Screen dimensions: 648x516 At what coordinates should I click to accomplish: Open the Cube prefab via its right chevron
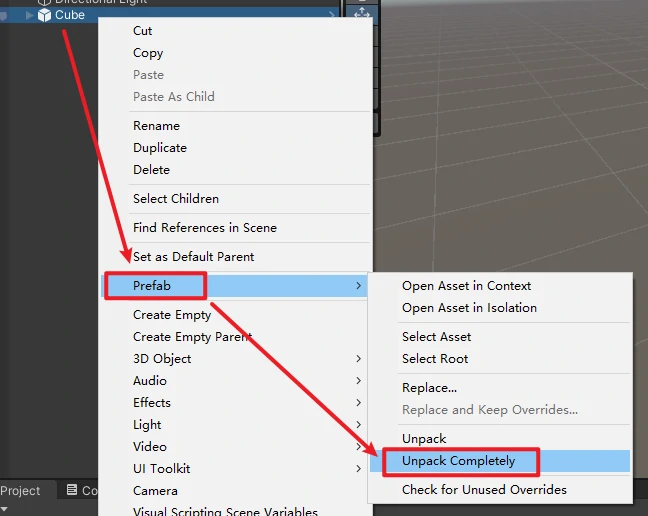tap(333, 15)
